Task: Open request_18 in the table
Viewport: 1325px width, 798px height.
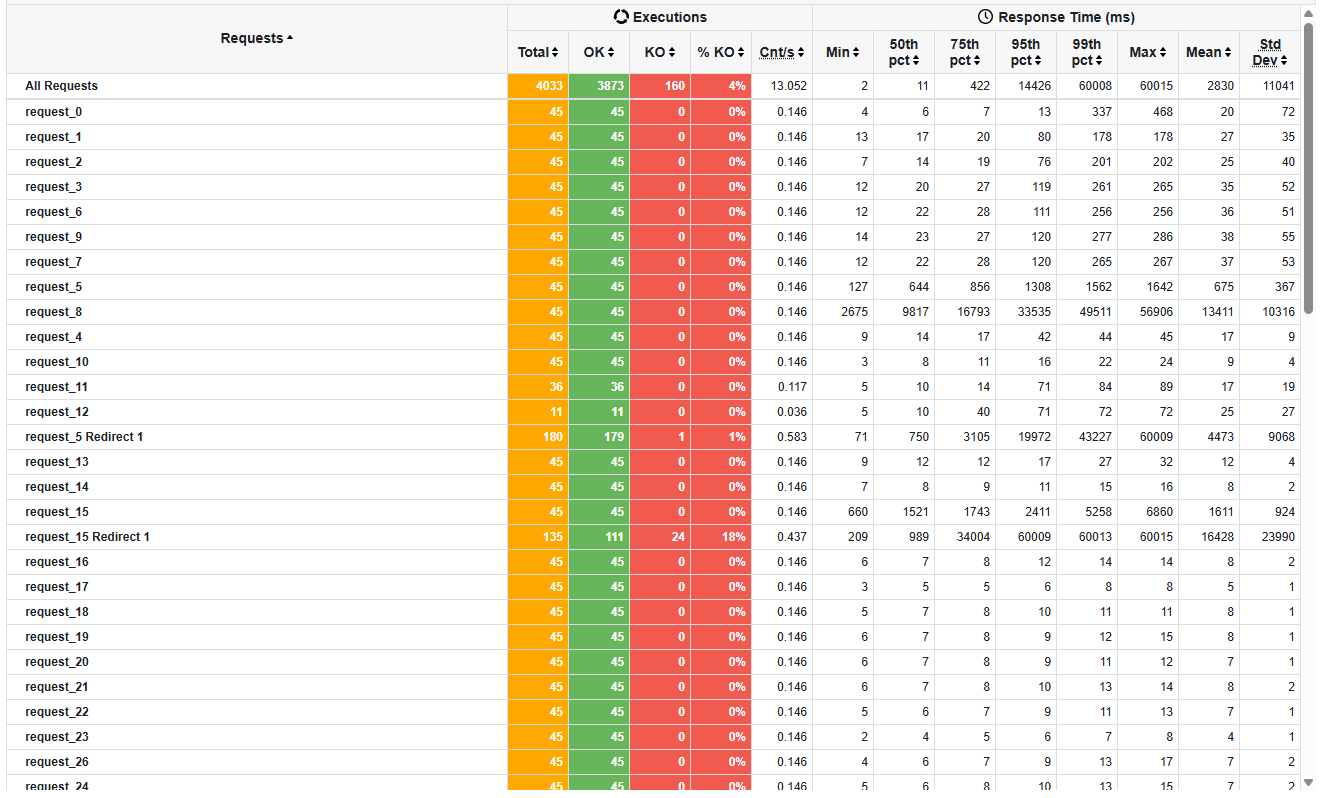Action: (x=57, y=612)
